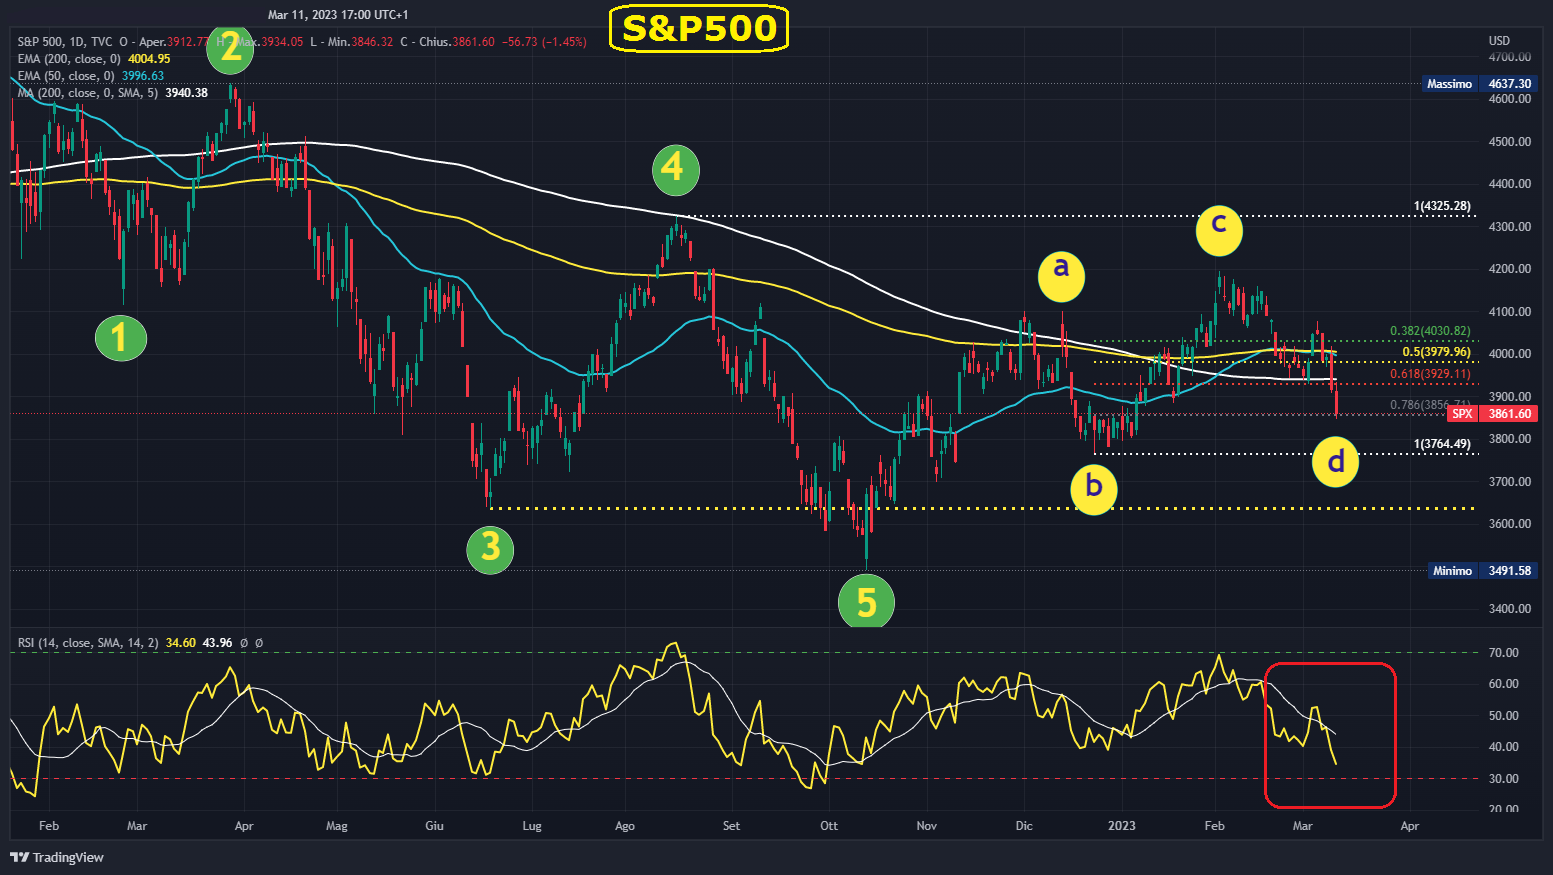Click the 2023 year label on time axis
The image size is (1553, 875).
point(1122,826)
